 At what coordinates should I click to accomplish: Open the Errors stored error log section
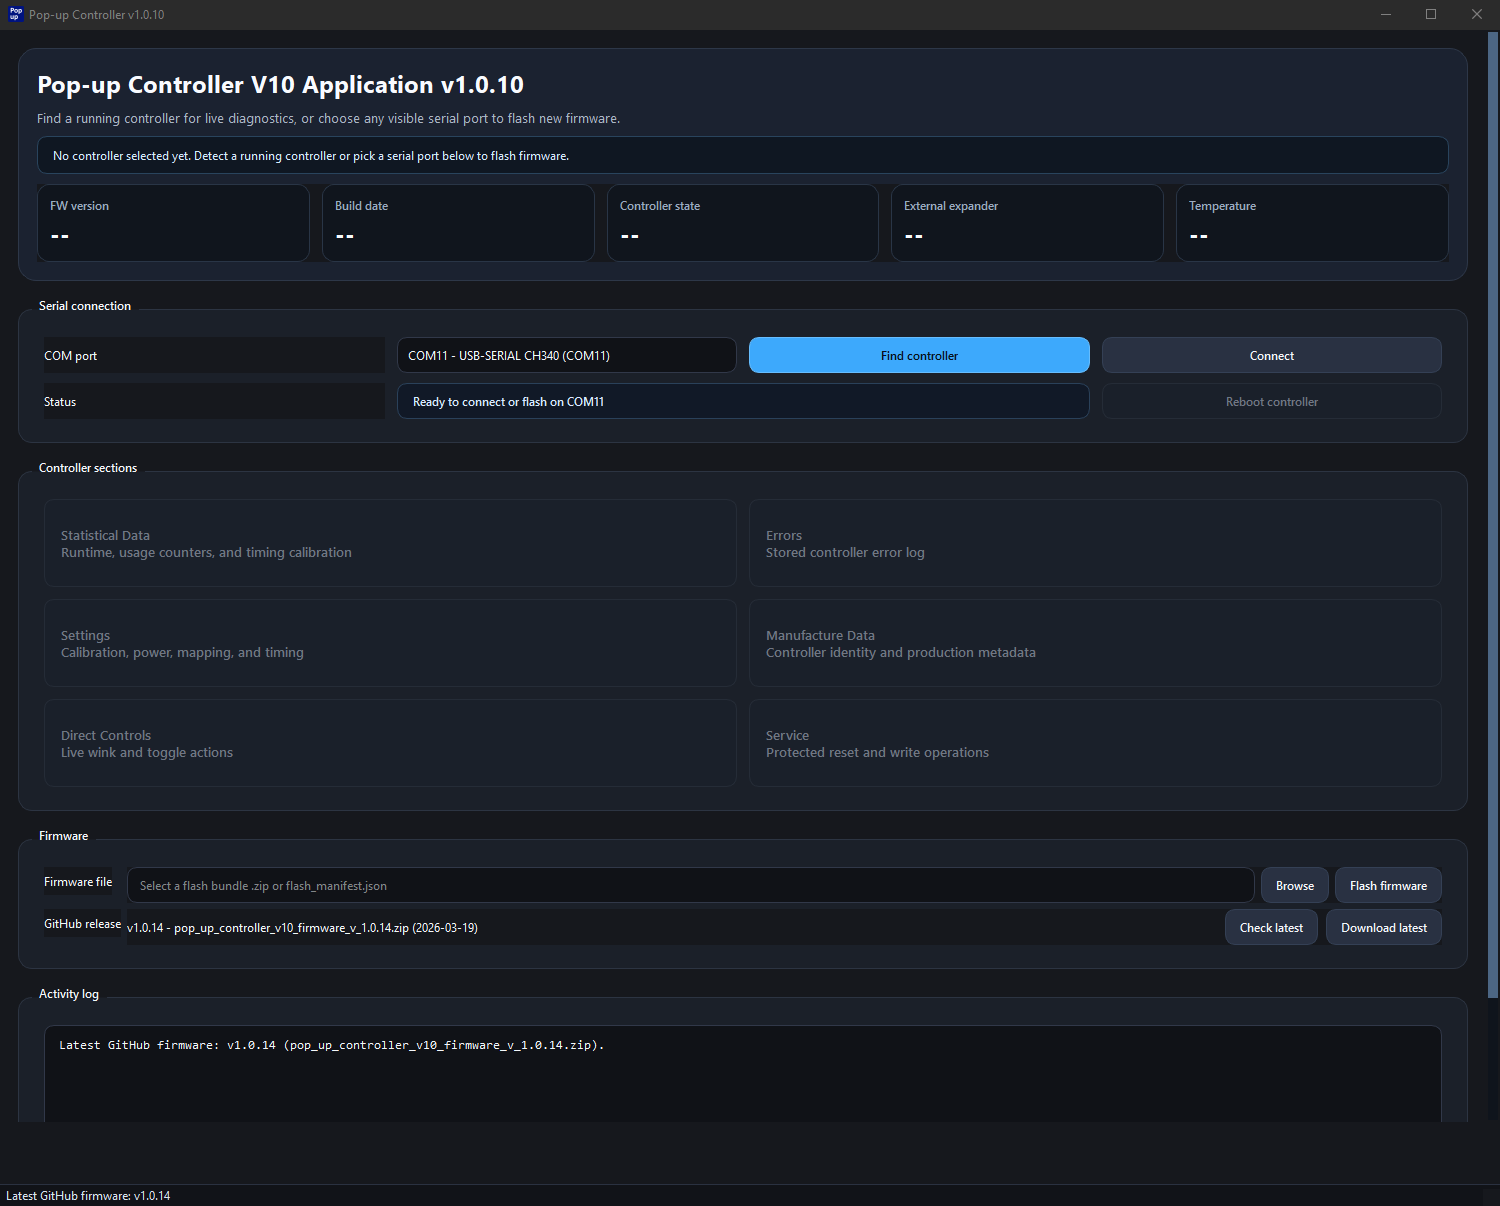tap(1094, 543)
